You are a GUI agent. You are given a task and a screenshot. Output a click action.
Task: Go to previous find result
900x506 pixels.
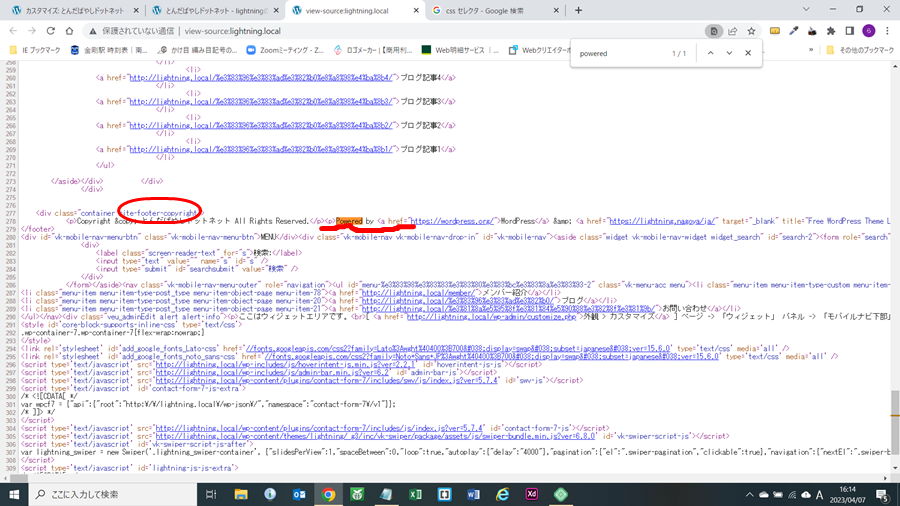708,53
